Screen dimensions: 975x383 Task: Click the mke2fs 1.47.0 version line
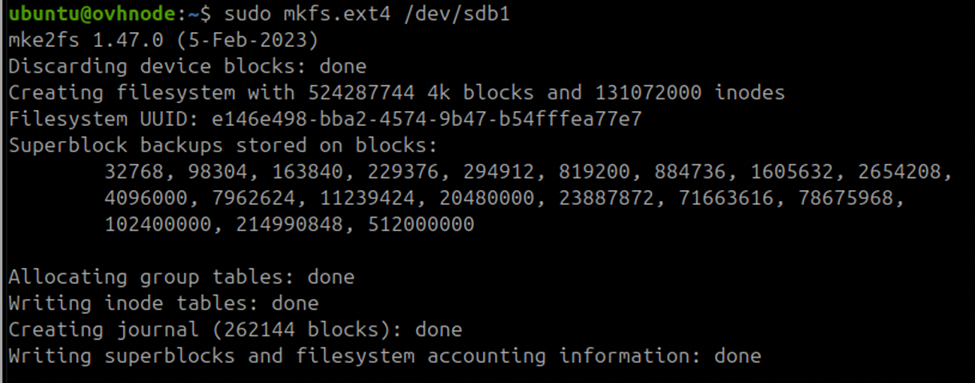164,40
